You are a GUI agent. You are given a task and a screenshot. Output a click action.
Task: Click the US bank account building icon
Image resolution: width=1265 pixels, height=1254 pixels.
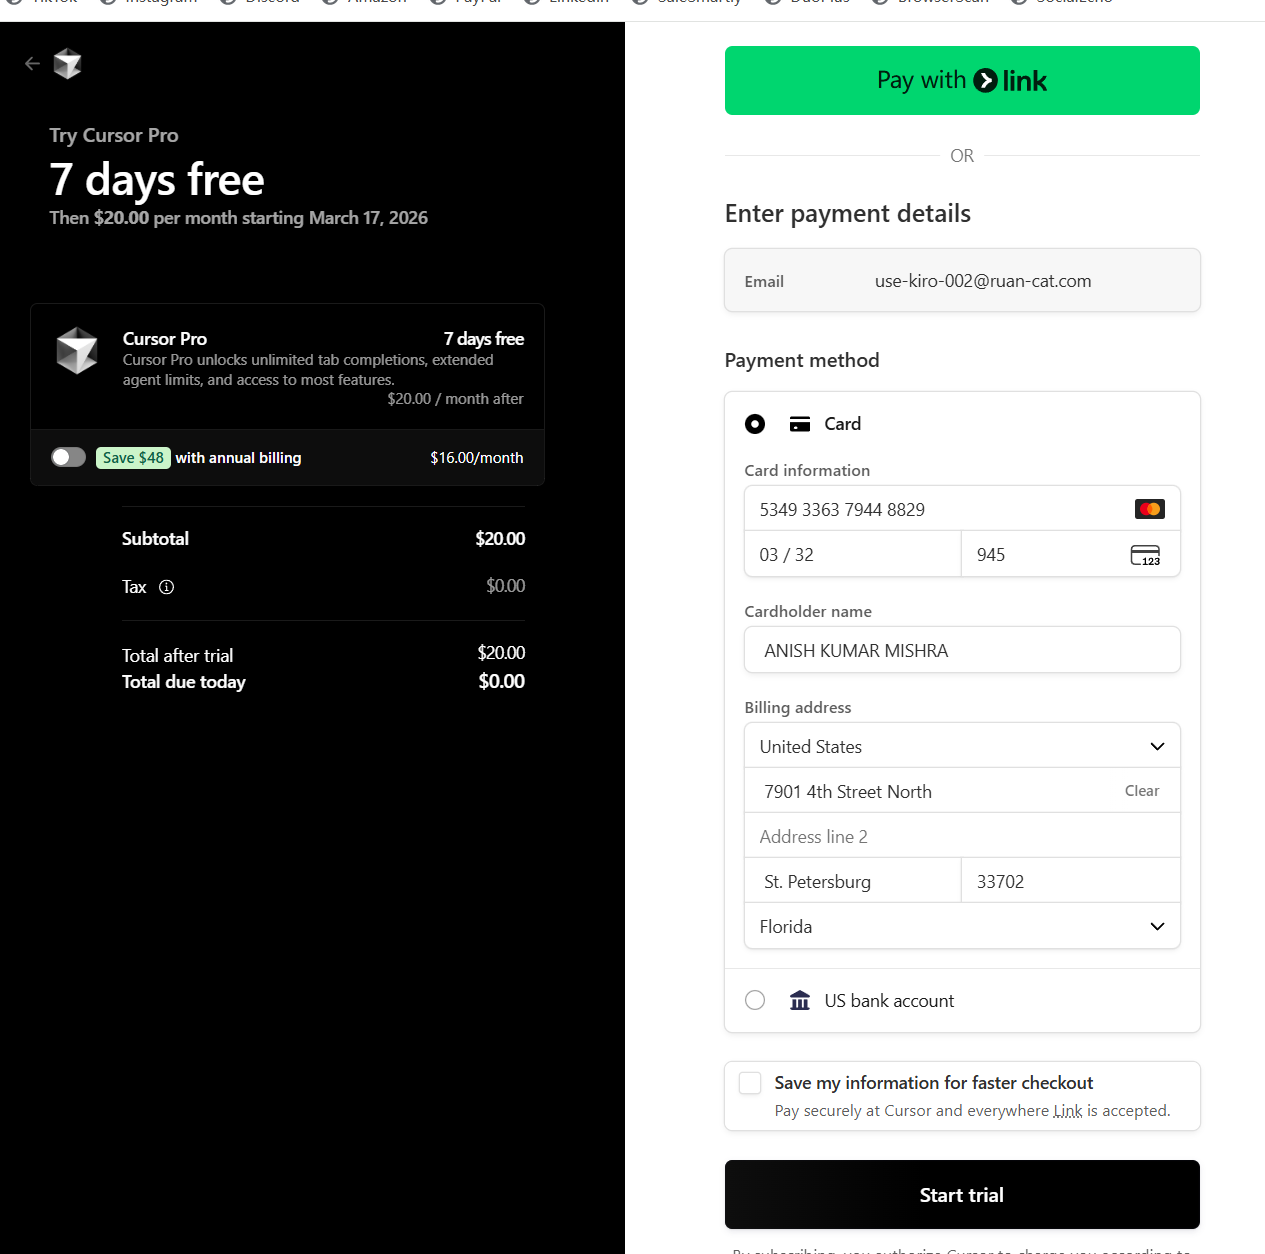coord(799,1000)
